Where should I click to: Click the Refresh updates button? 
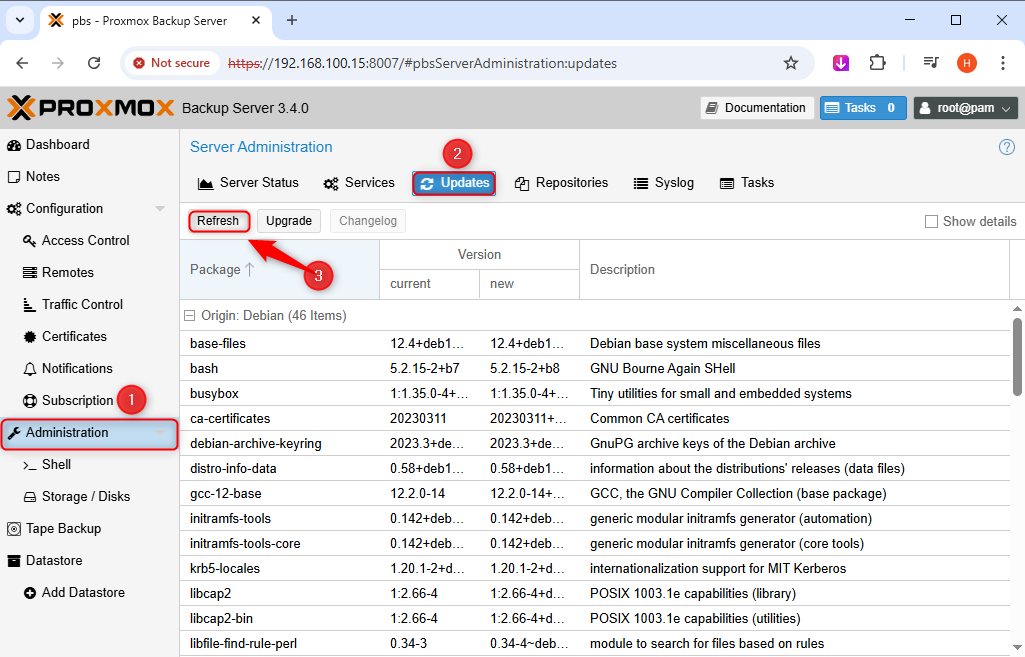click(219, 221)
